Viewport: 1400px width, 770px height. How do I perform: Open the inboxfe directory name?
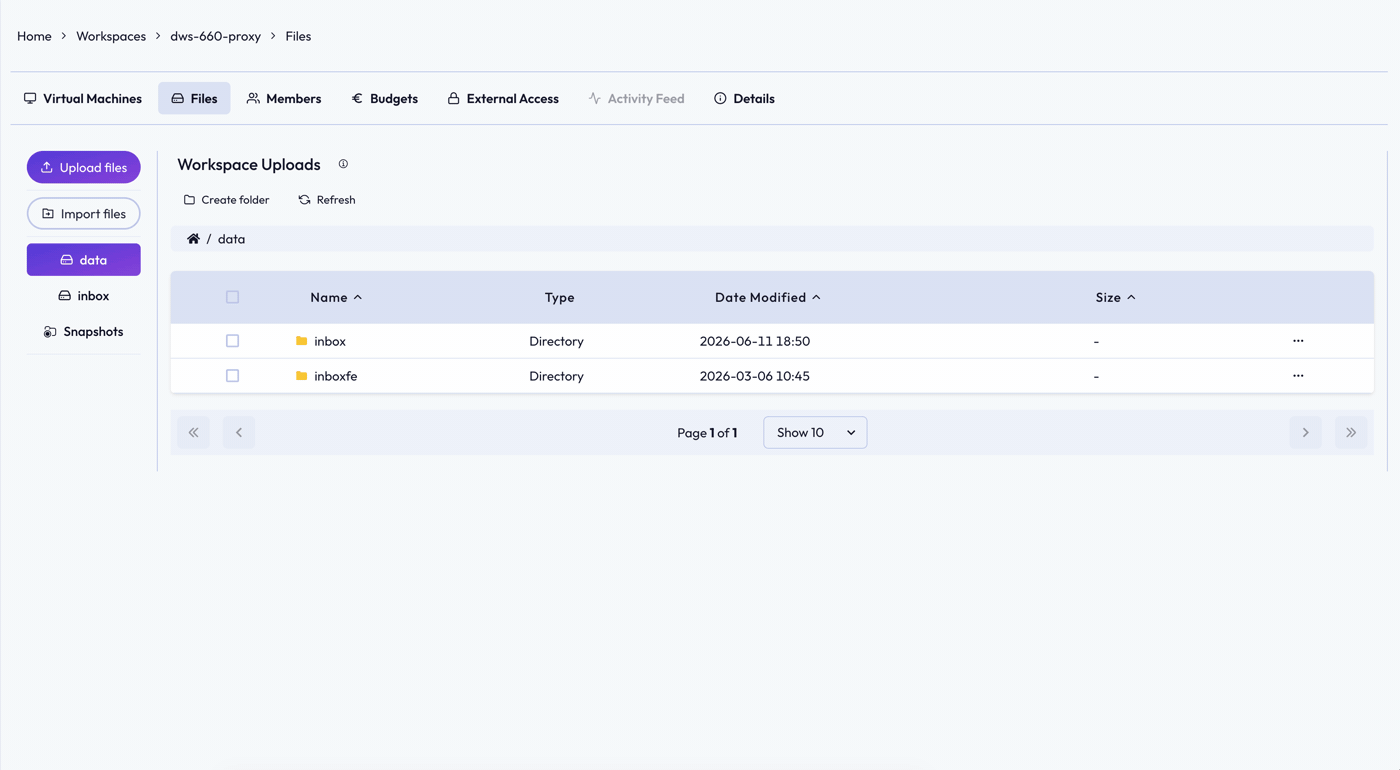336,376
